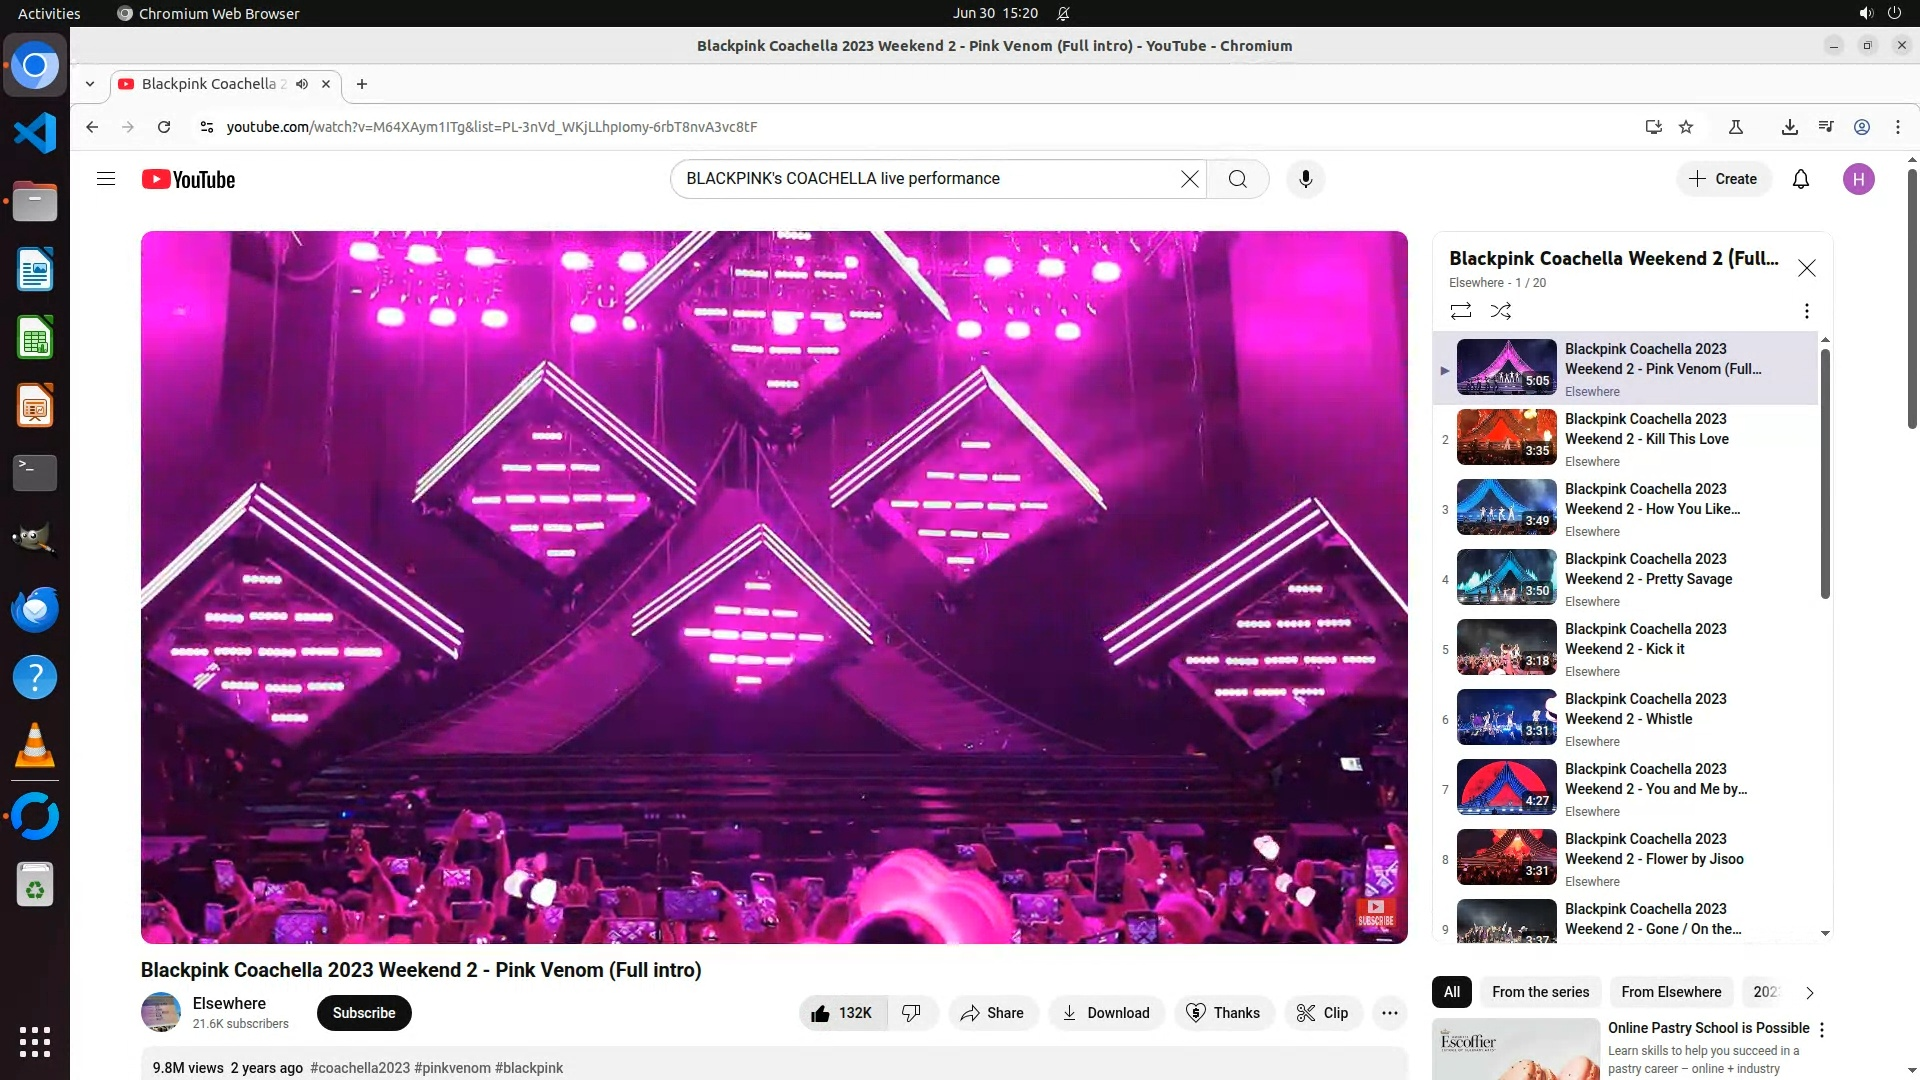Image resolution: width=1920 pixels, height=1080 pixels.
Task: Play Kill This Love playlist thumbnail
Action: (1506, 437)
